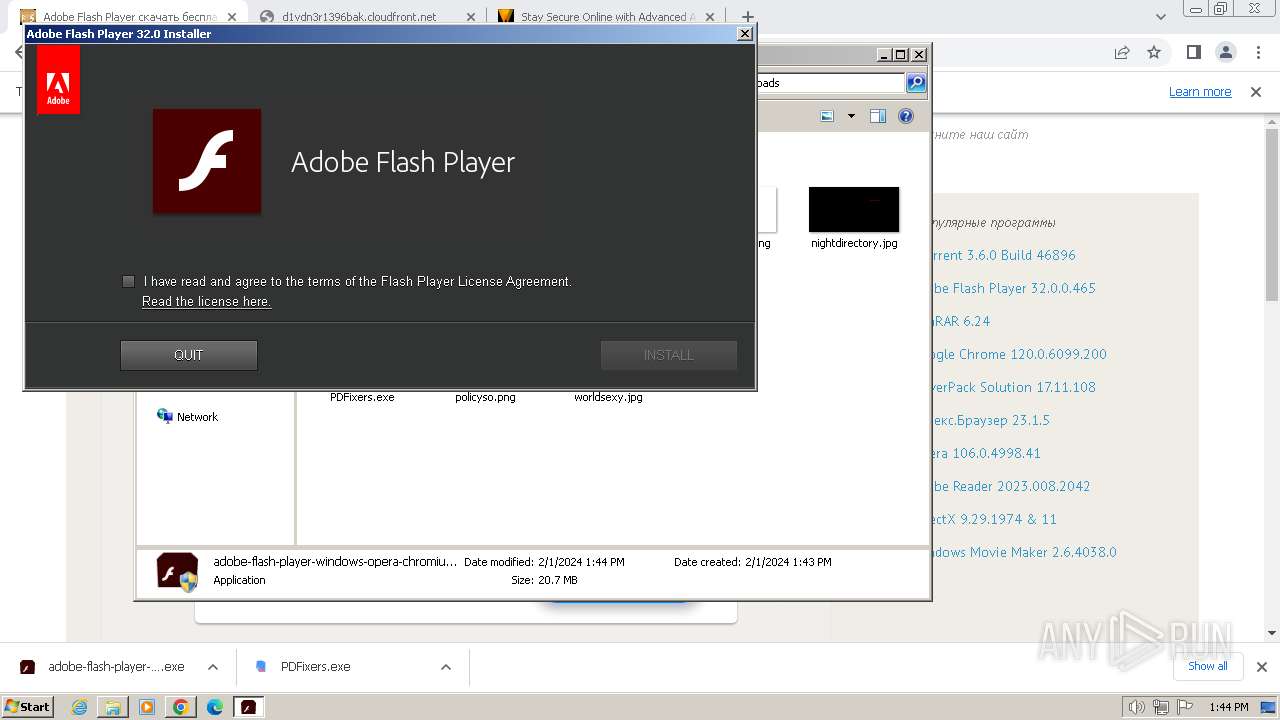Open PDFixers.exe download item in shelf
Screen dimensions: 1280x720
[x=303, y=667]
